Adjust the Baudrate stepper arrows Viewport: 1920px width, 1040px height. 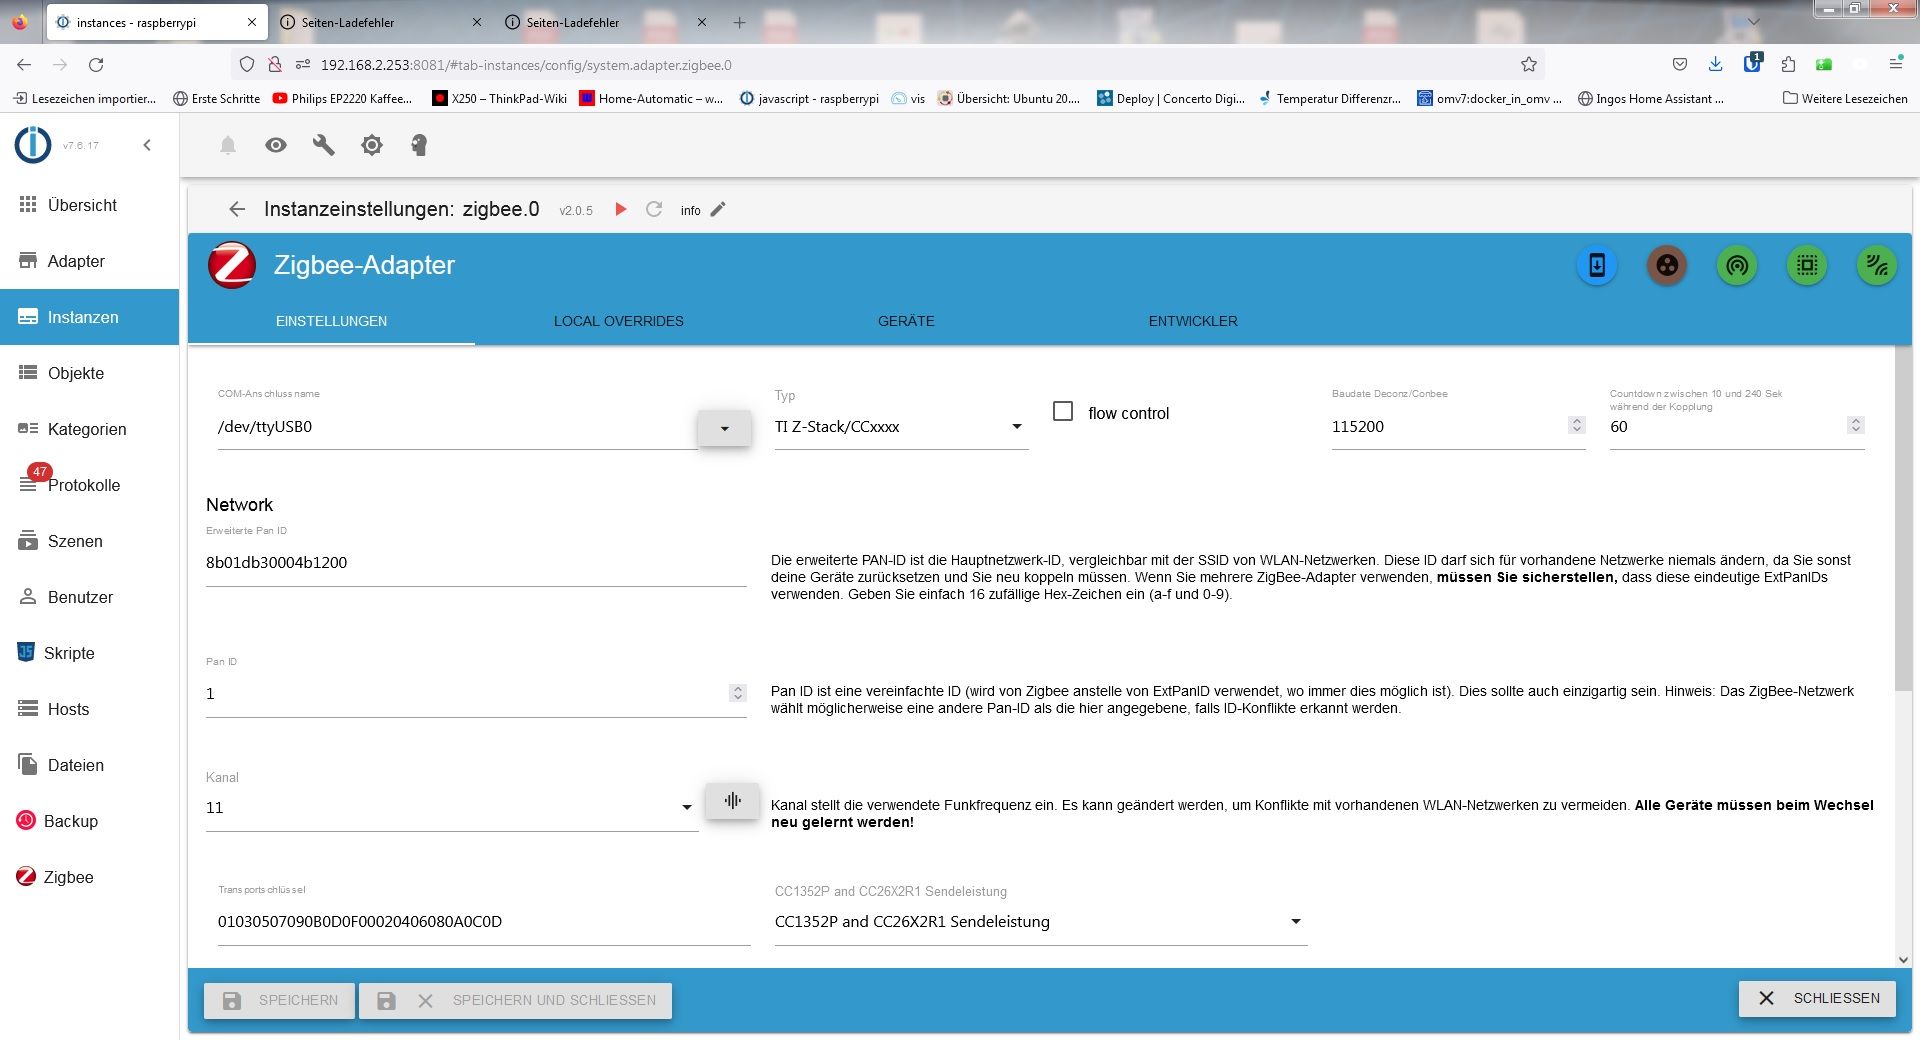pyautogui.click(x=1577, y=425)
